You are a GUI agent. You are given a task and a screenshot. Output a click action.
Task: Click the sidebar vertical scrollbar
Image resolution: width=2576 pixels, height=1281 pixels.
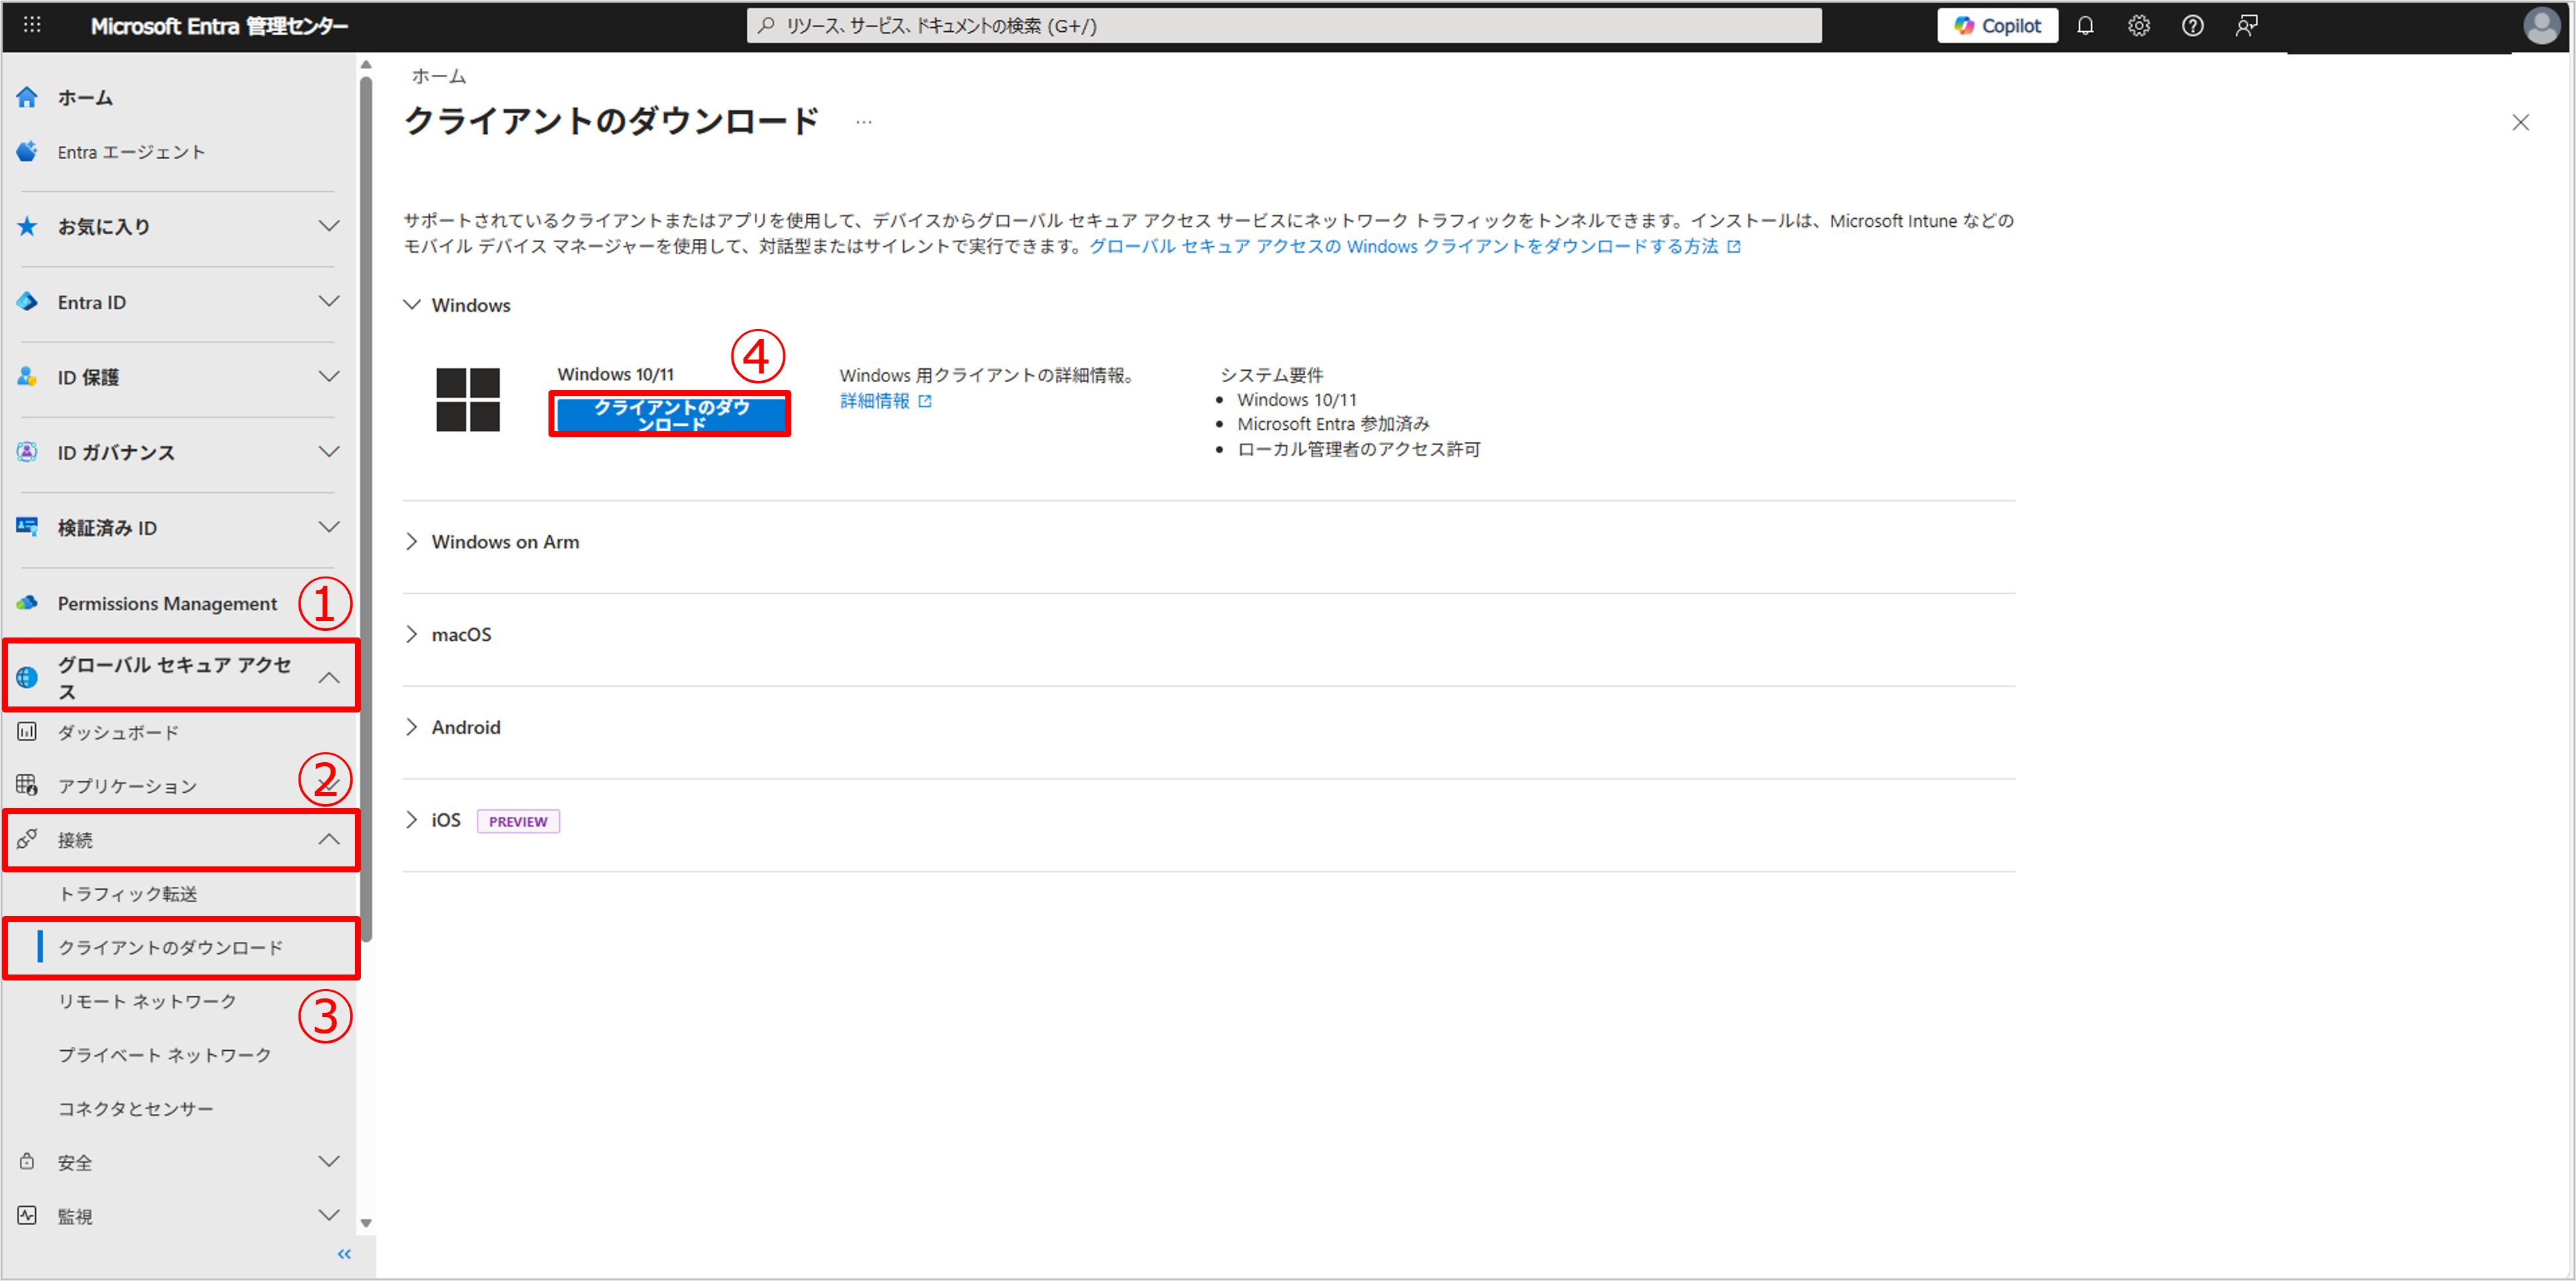pos(366,500)
